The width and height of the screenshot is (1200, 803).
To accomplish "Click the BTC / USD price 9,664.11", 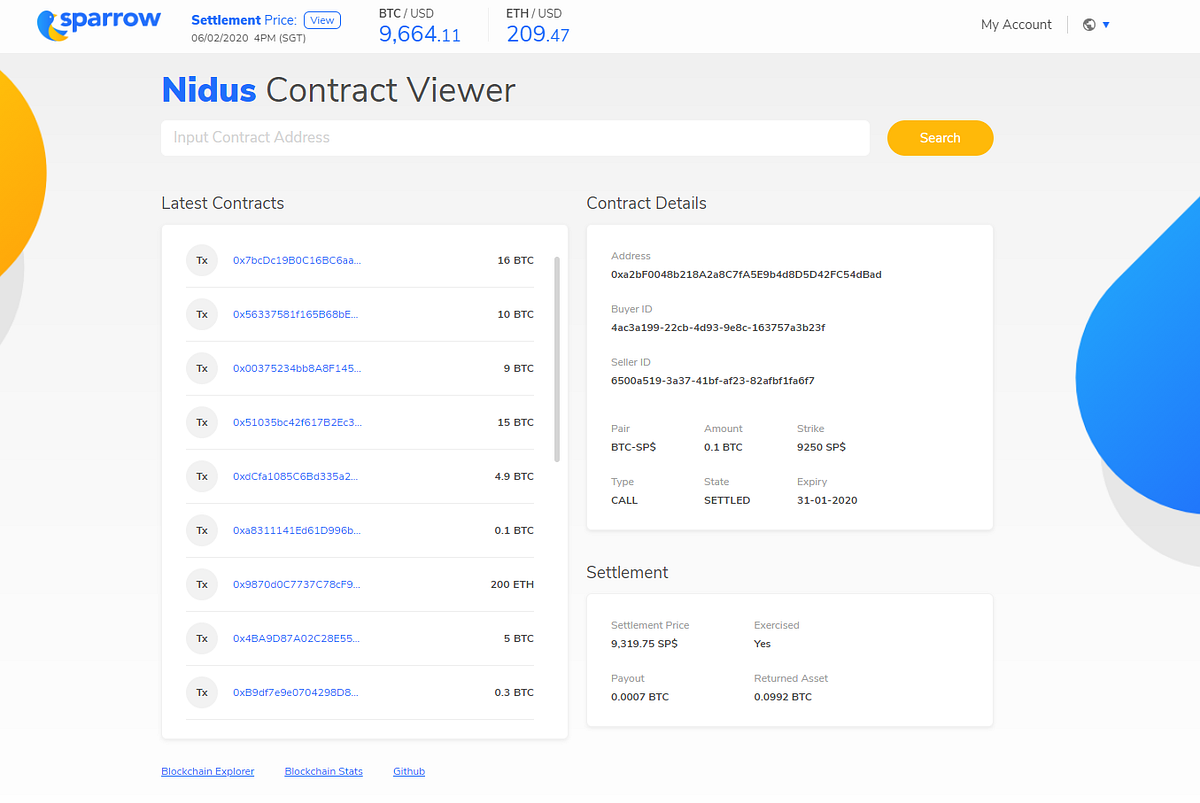I will point(420,35).
